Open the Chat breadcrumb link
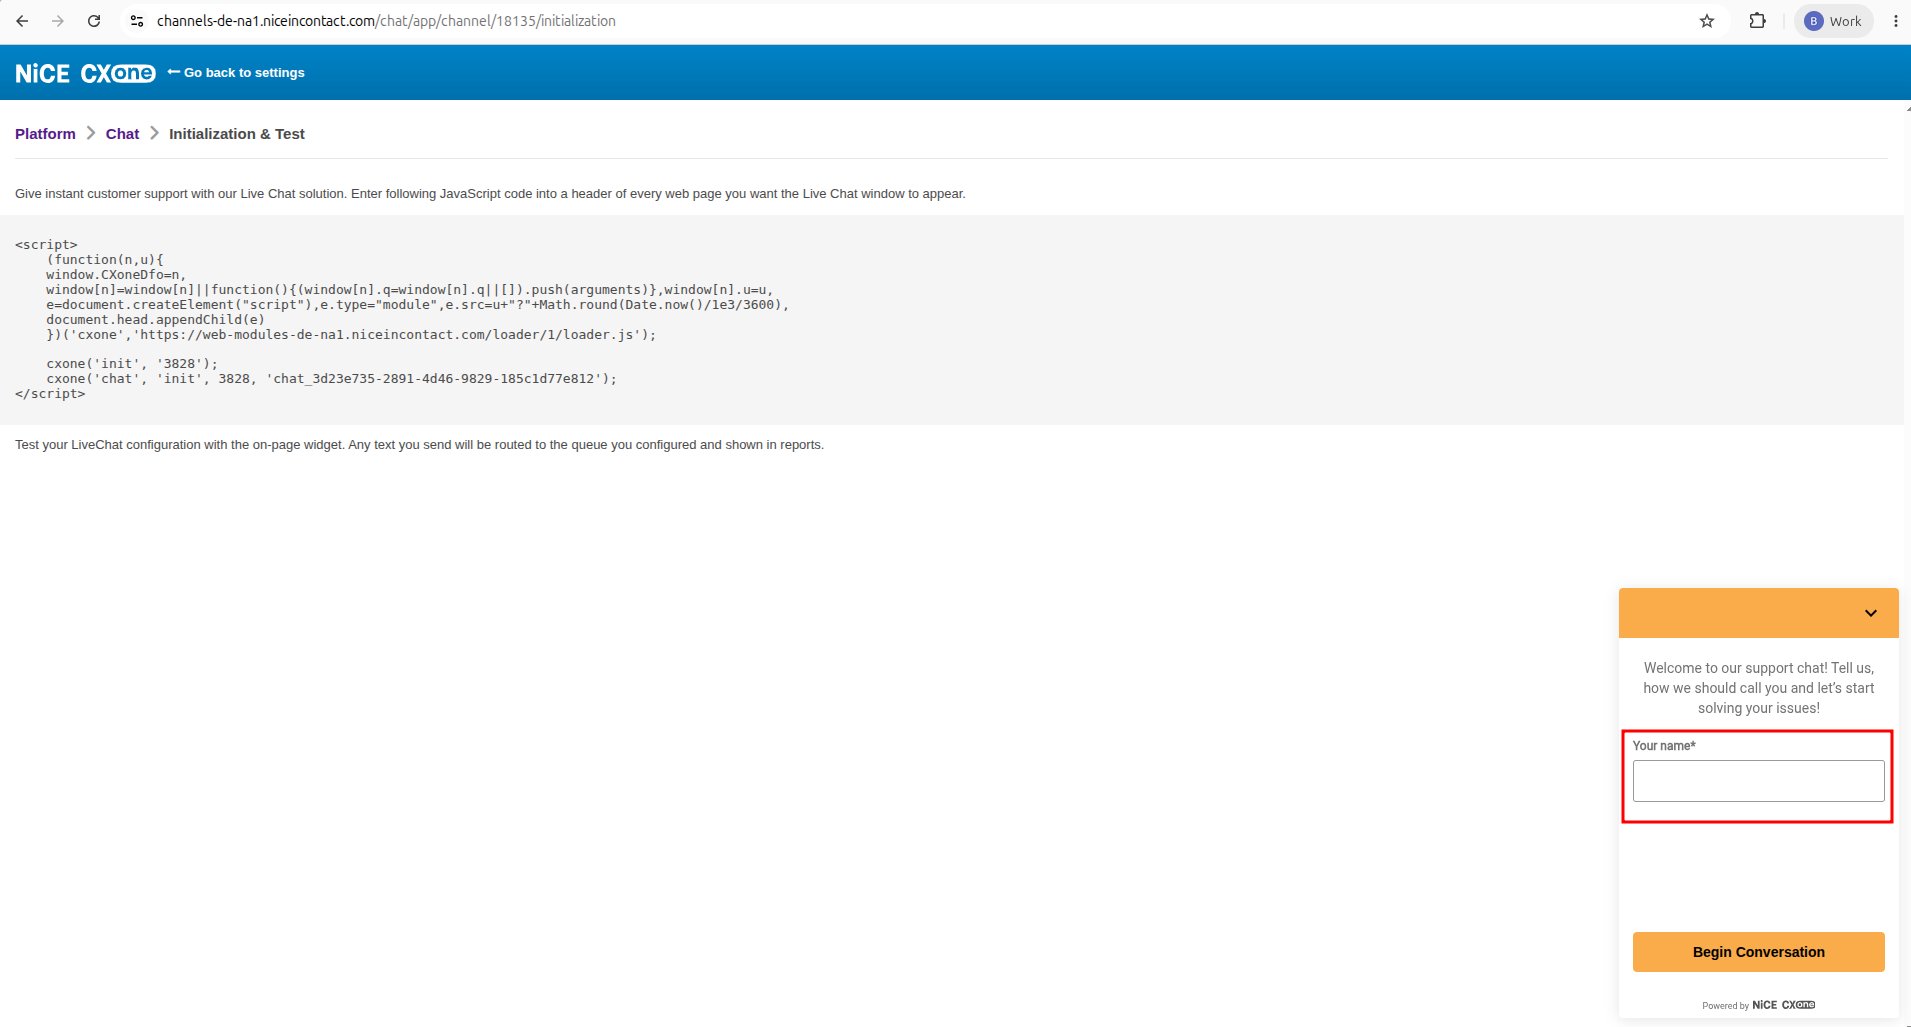Image resolution: width=1911 pixels, height=1027 pixels. [x=122, y=134]
